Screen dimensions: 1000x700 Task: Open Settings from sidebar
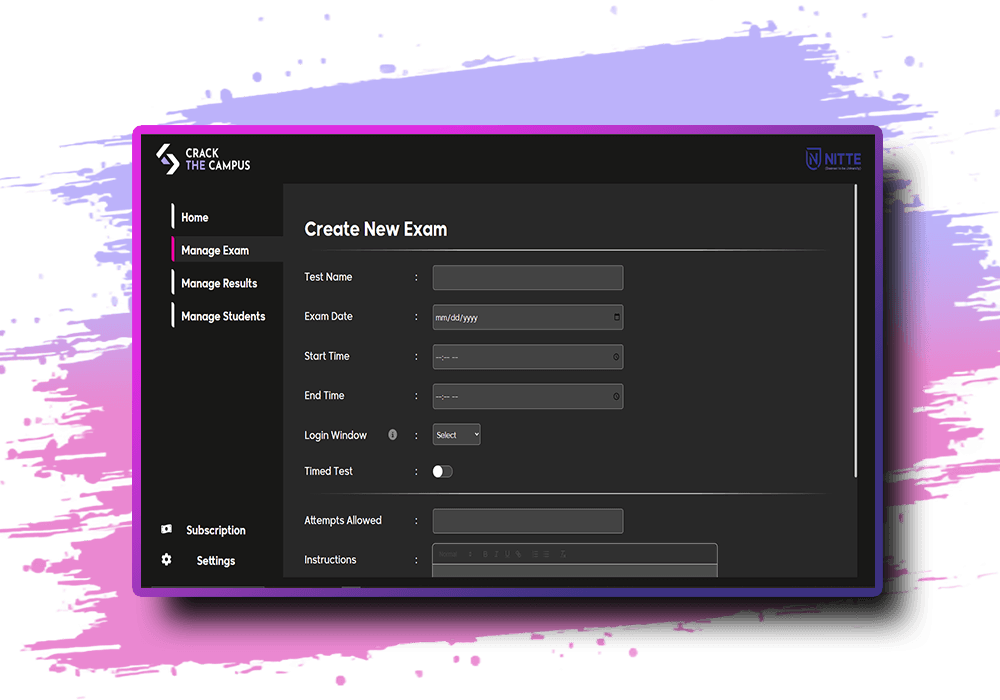point(216,561)
